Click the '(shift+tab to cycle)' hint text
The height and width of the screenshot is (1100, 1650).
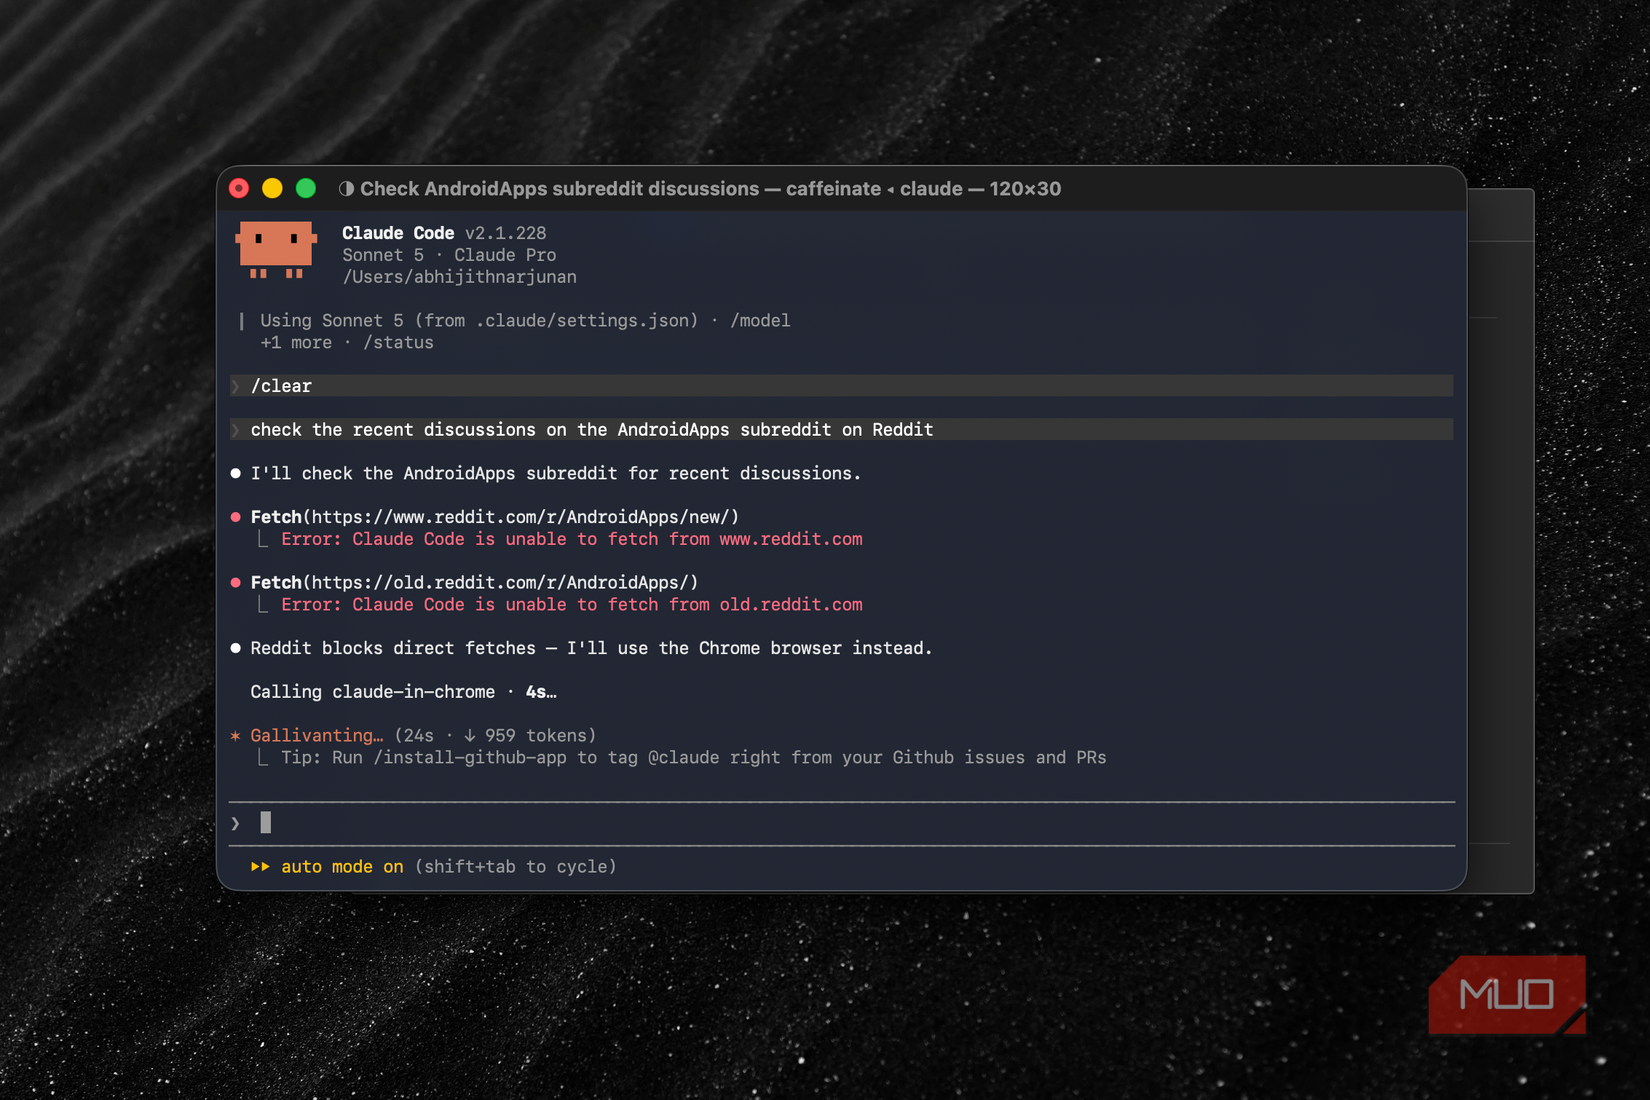[x=515, y=867]
